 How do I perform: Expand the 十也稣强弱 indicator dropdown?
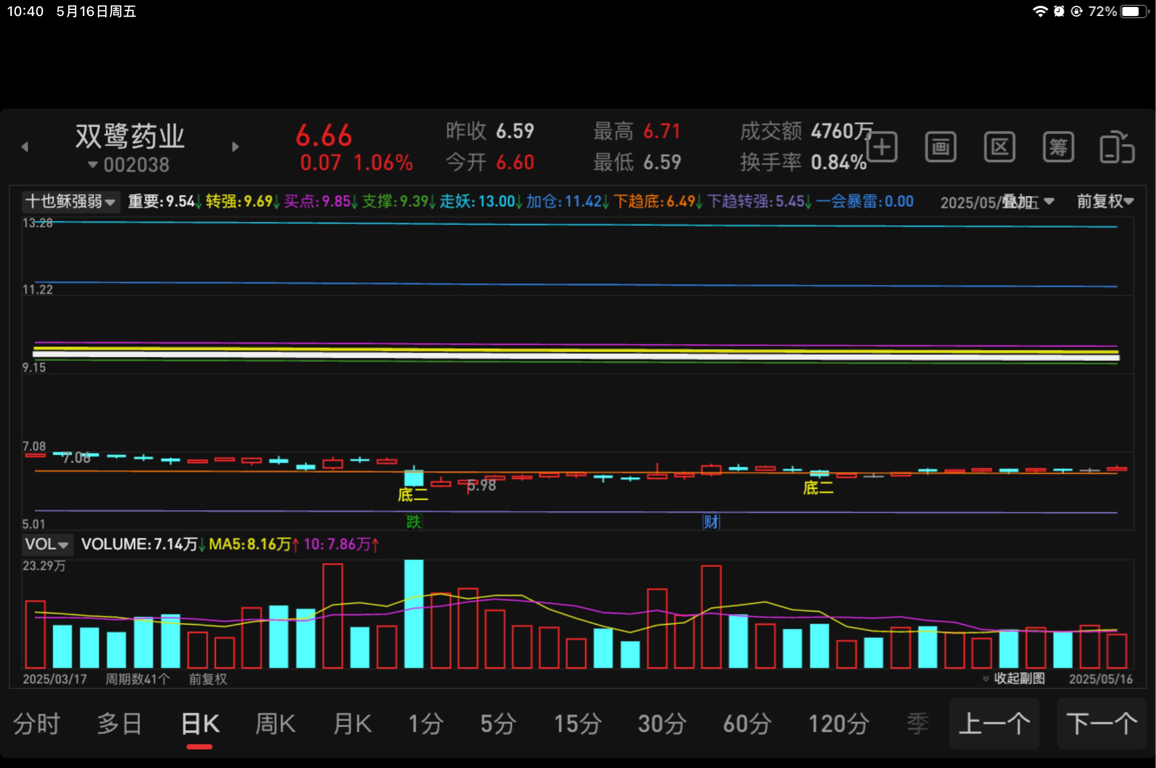70,201
